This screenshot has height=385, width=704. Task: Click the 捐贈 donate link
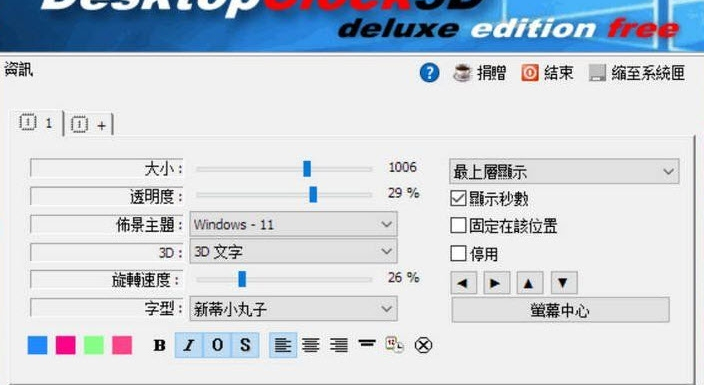coord(491,73)
